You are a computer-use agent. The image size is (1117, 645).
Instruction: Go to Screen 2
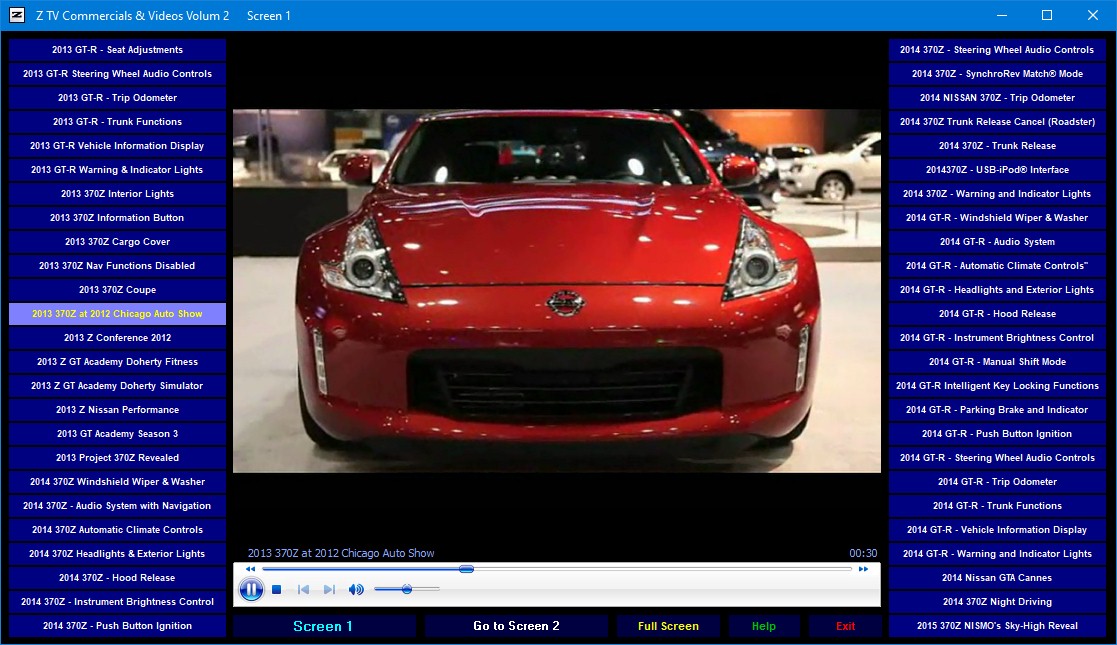[x=516, y=626]
